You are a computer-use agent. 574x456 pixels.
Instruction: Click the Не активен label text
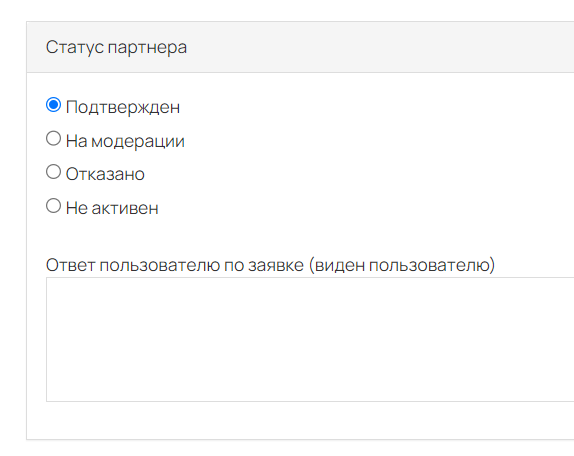pyautogui.click(x=112, y=208)
